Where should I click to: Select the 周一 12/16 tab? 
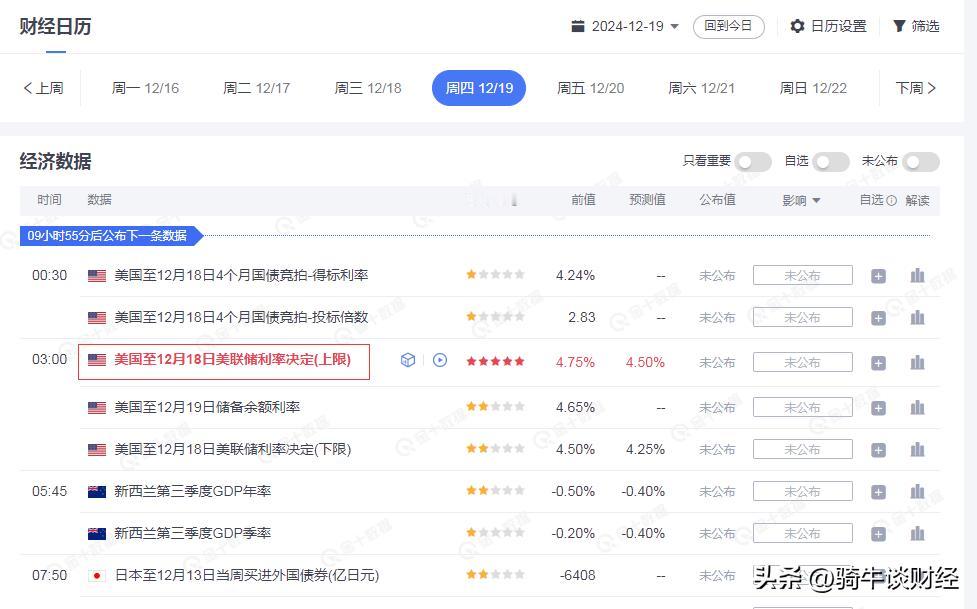pos(145,88)
